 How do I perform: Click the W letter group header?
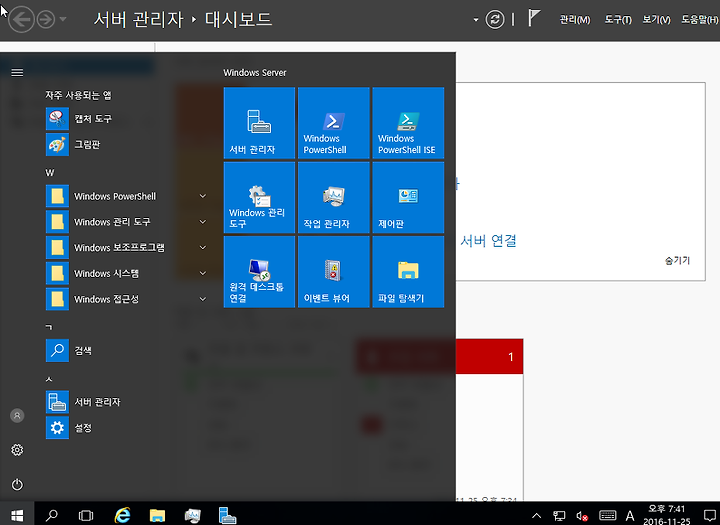click(50, 173)
